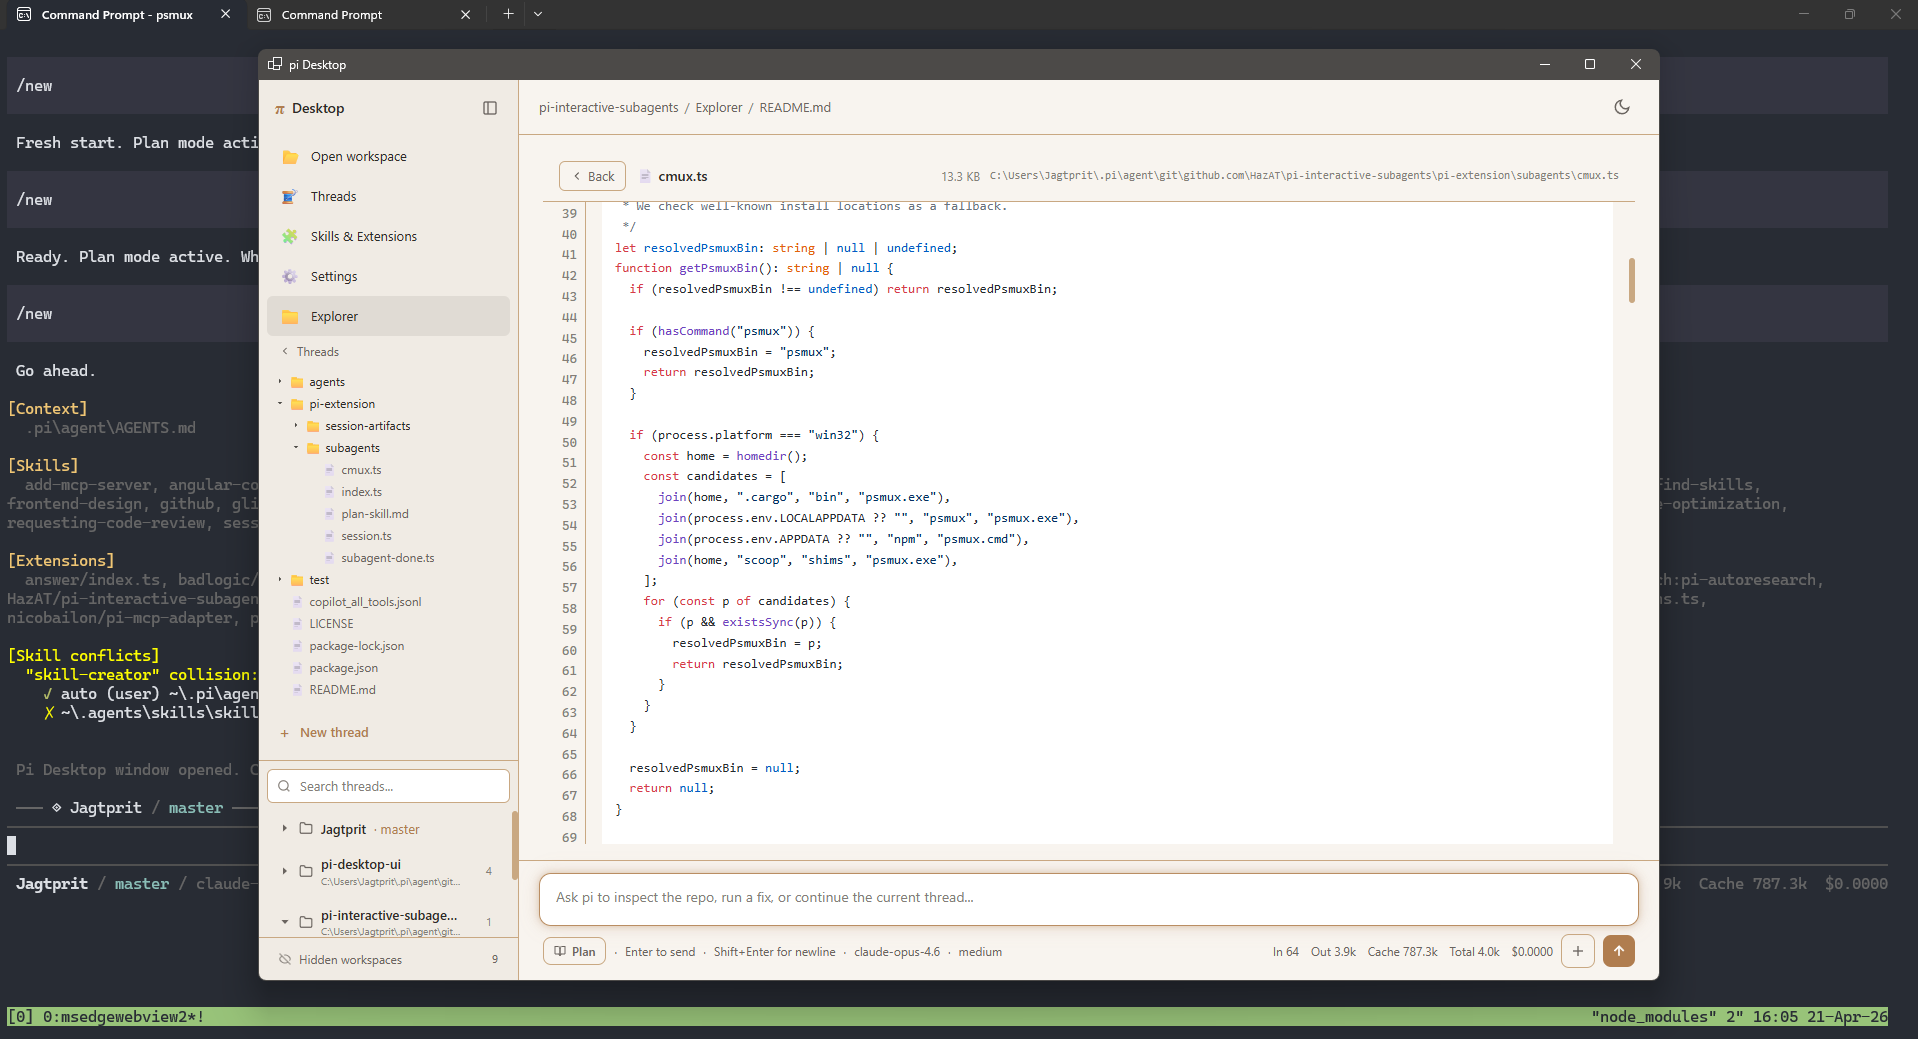Viewport: 1918px width, 1039px height.
Task: Open plan-skill.md file
Action: pos(374,514)
